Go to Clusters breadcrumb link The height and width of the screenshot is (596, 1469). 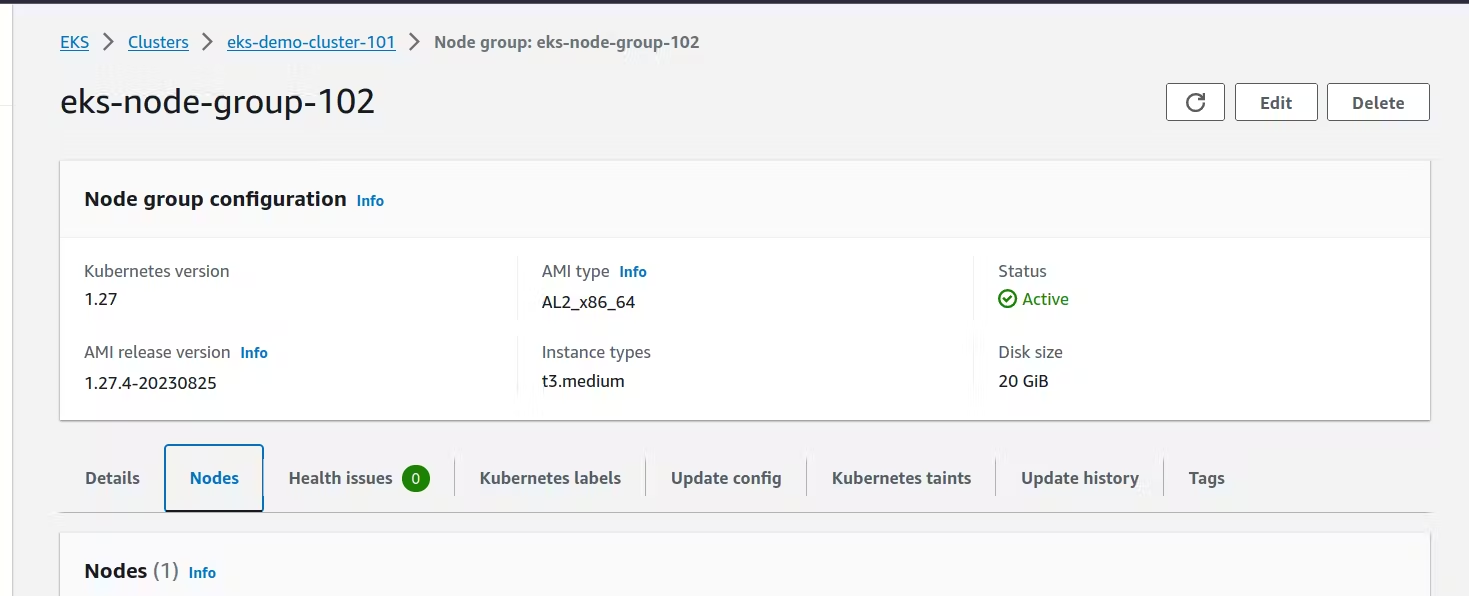(158, 42)
